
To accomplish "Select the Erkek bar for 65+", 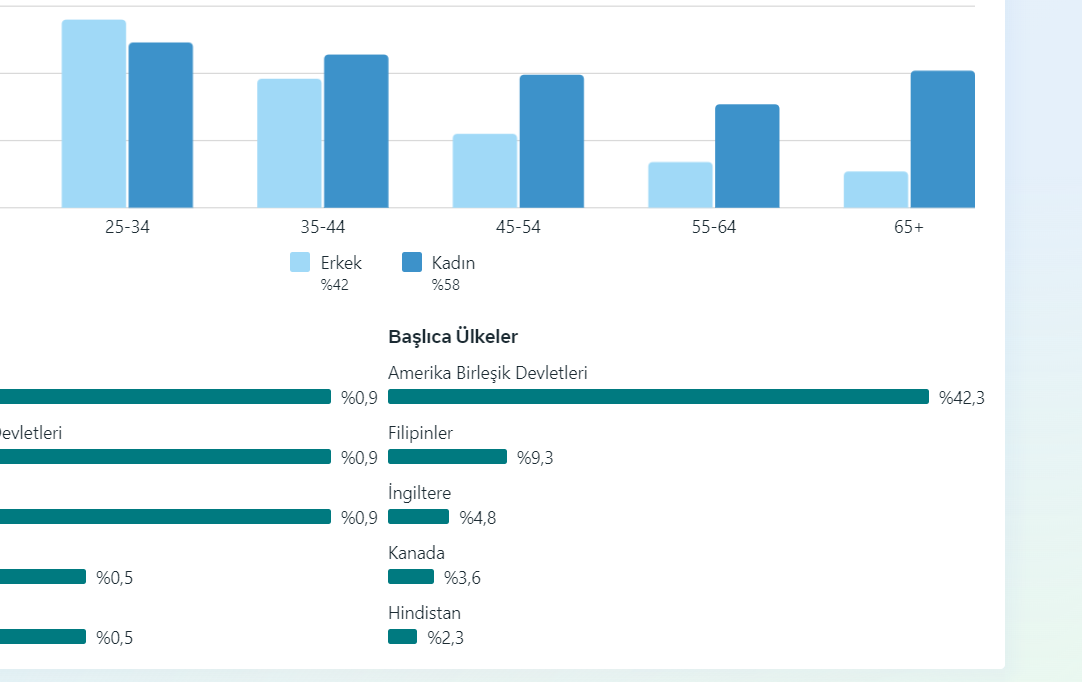I will pos(876,190).
